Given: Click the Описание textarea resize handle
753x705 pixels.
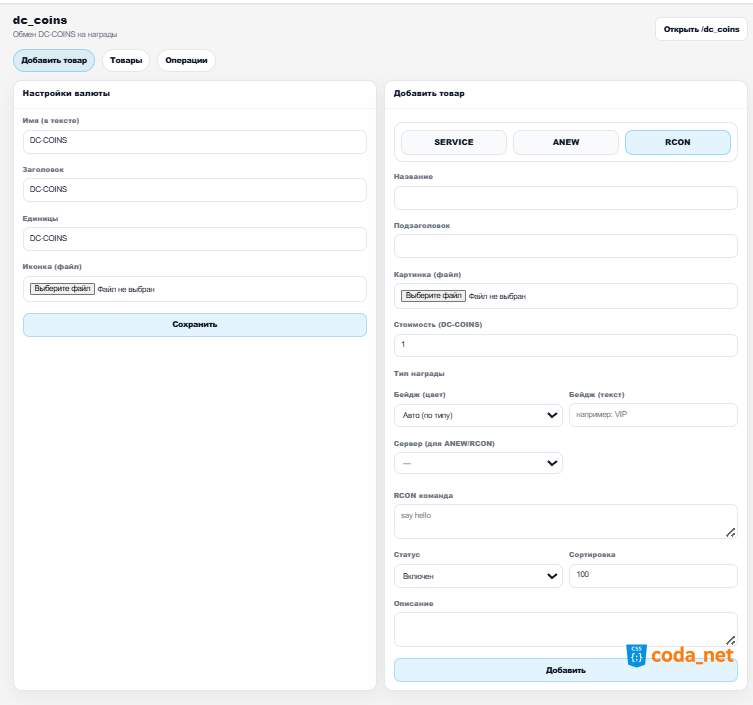Looking at the screenshot, I should point(730,640).
